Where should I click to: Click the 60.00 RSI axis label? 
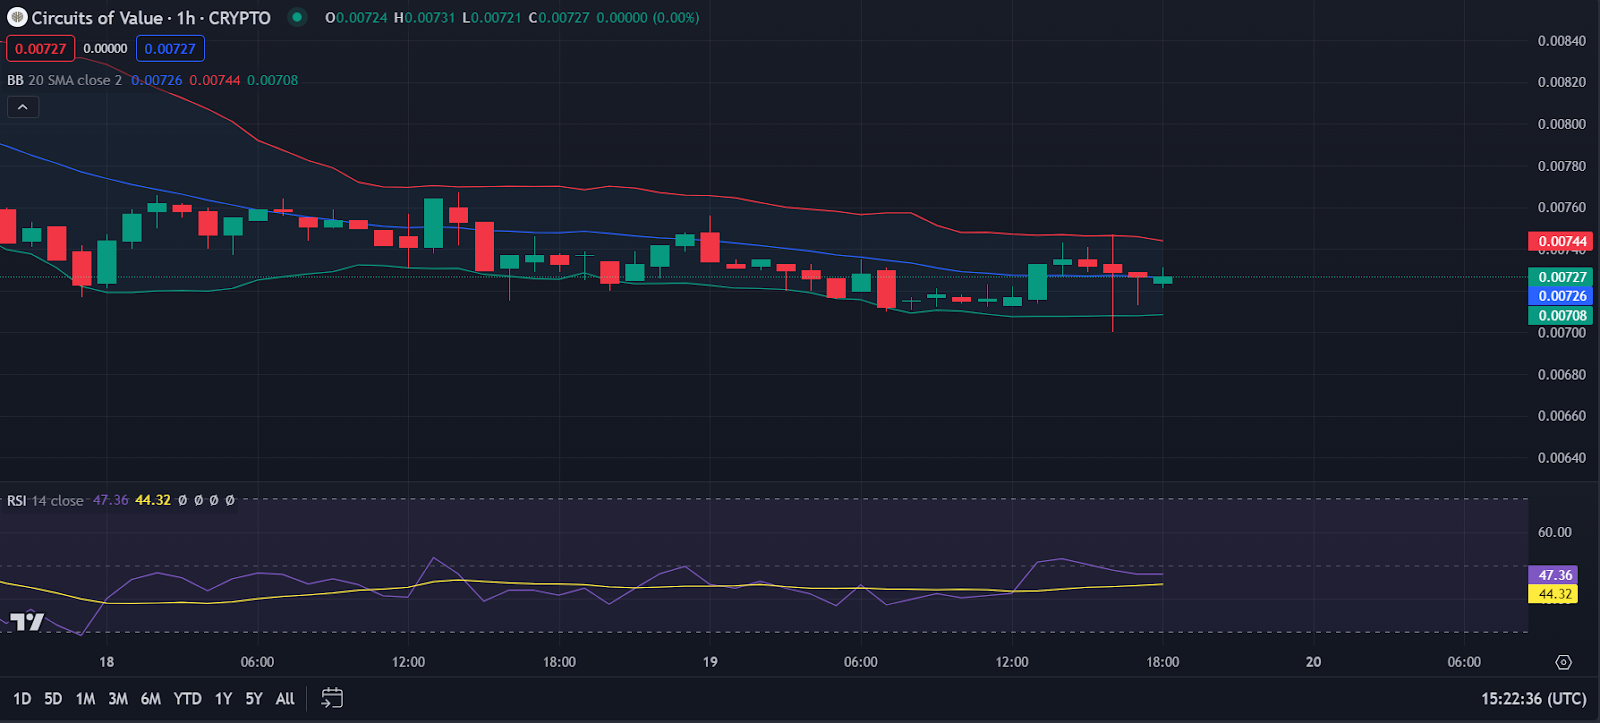coord(1554,532)
